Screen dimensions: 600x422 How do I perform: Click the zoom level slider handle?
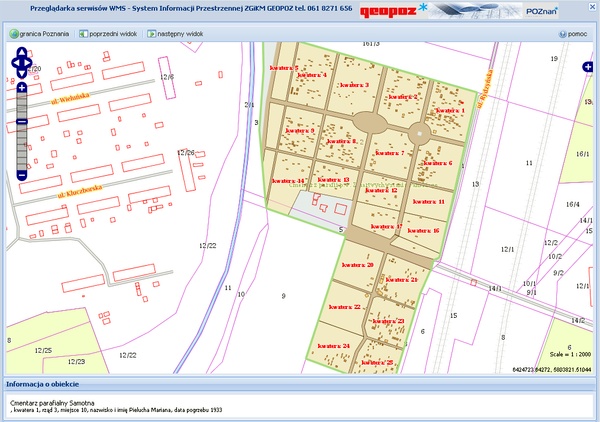pos(21,119)
